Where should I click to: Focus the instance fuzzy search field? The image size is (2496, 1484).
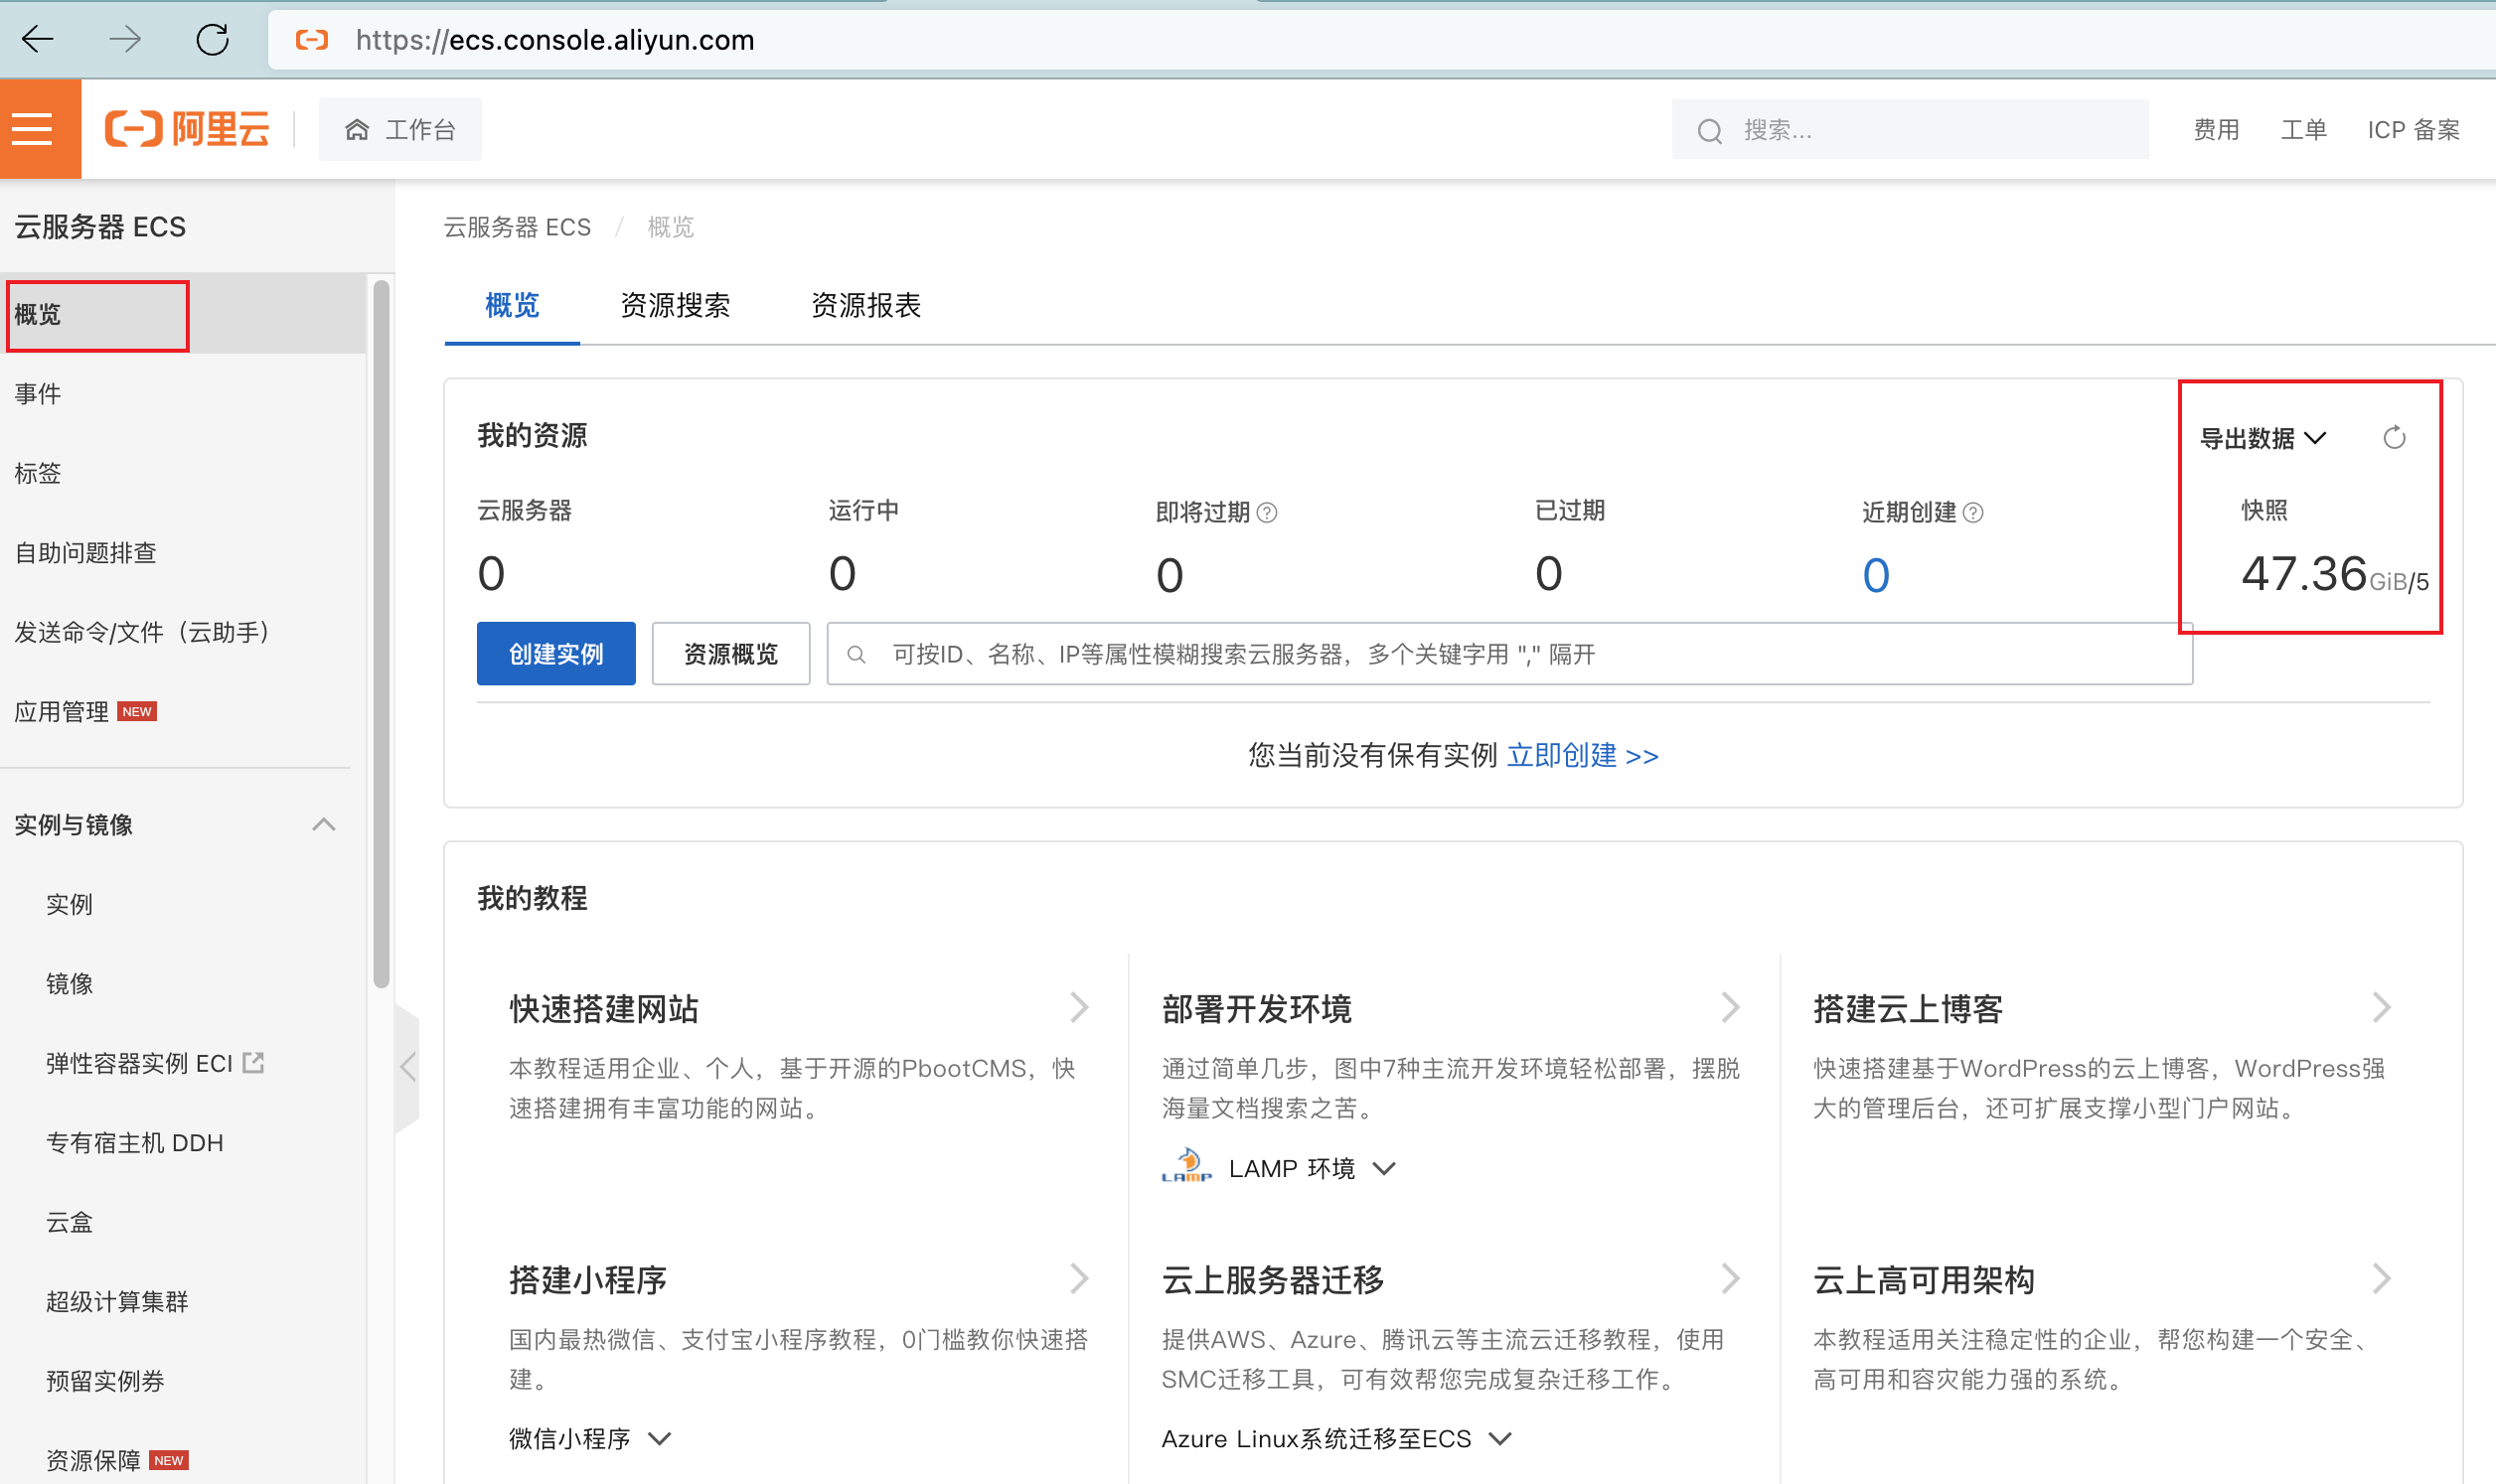pyautogui.click(x=1510, y=653)
